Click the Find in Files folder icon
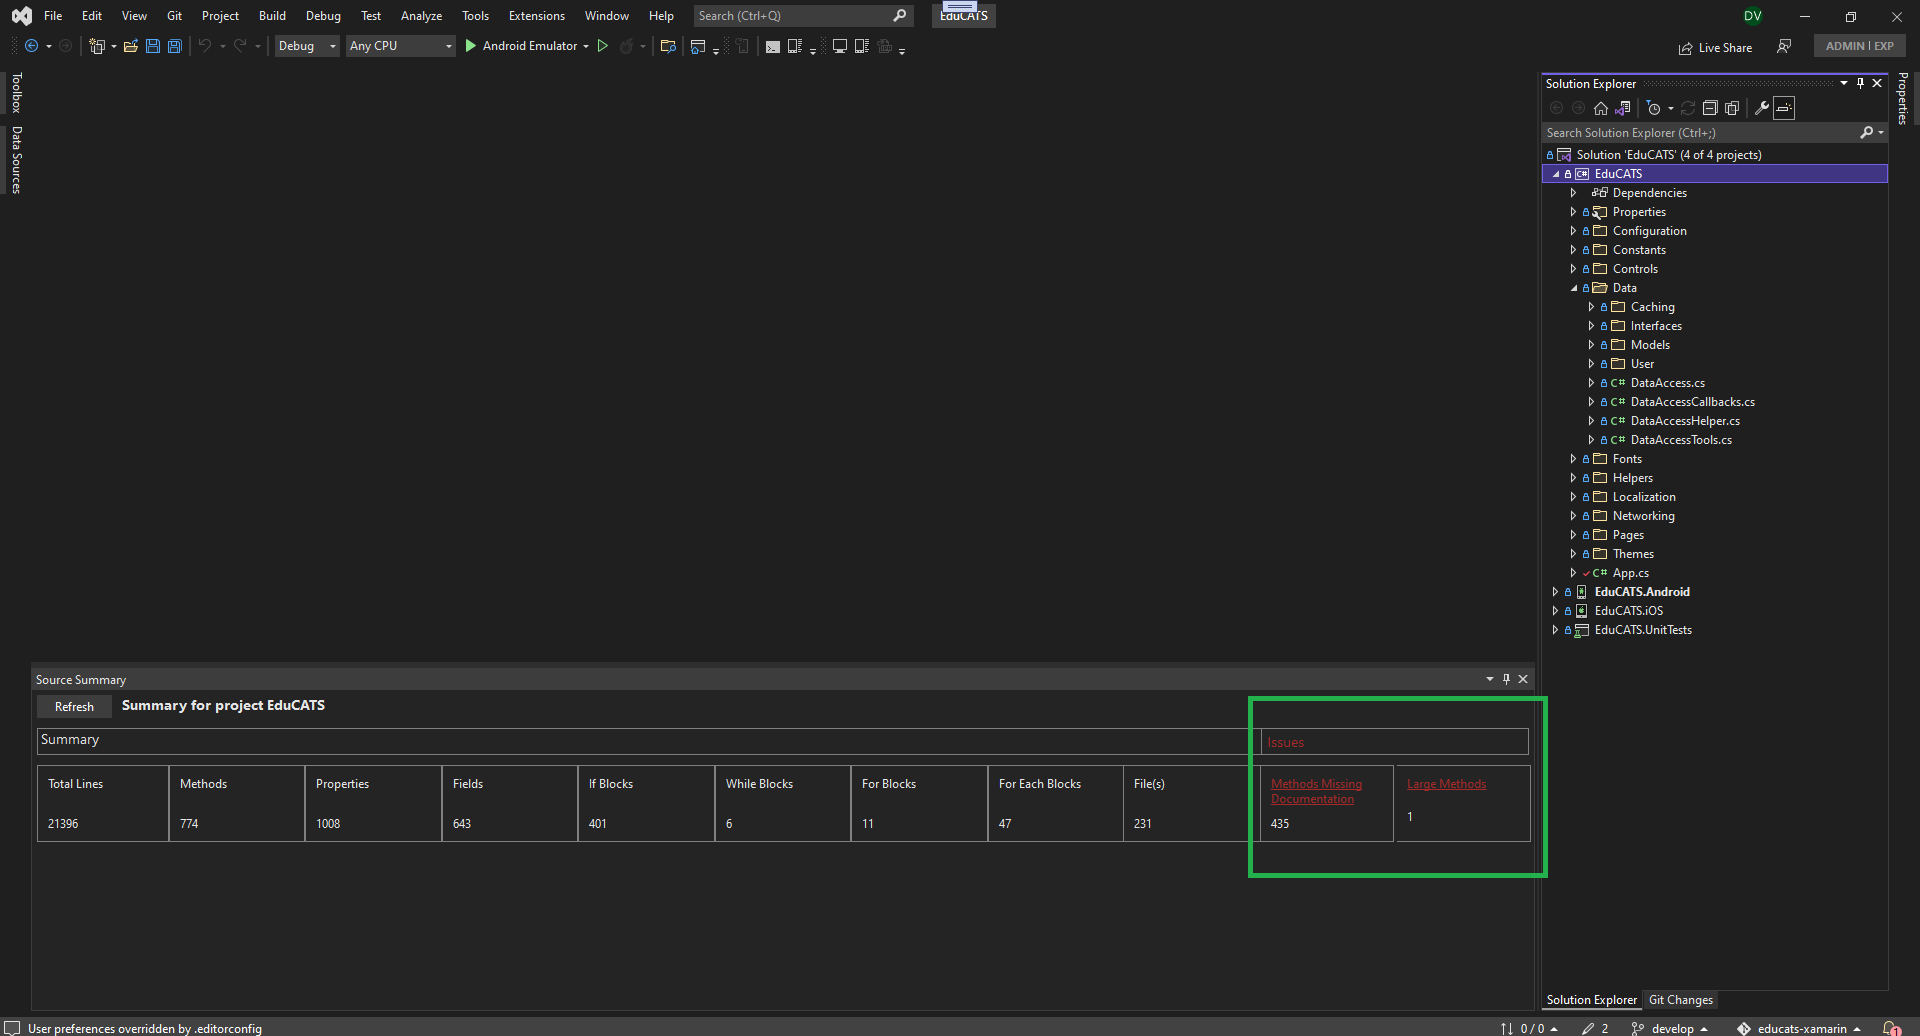Screen dimensions: 1920x1036 (668, 46)
